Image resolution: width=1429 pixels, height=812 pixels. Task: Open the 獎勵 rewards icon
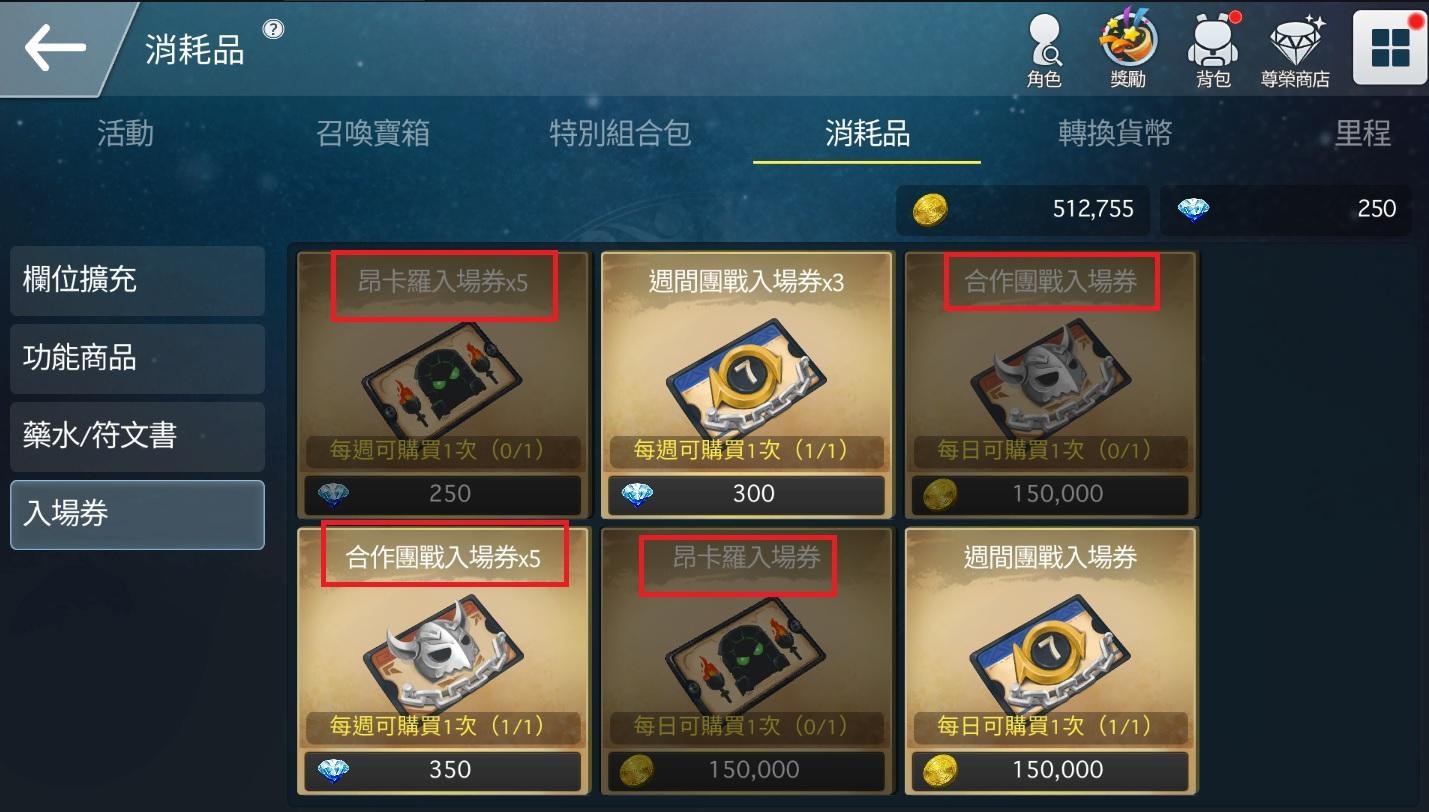pos(1128,50)
